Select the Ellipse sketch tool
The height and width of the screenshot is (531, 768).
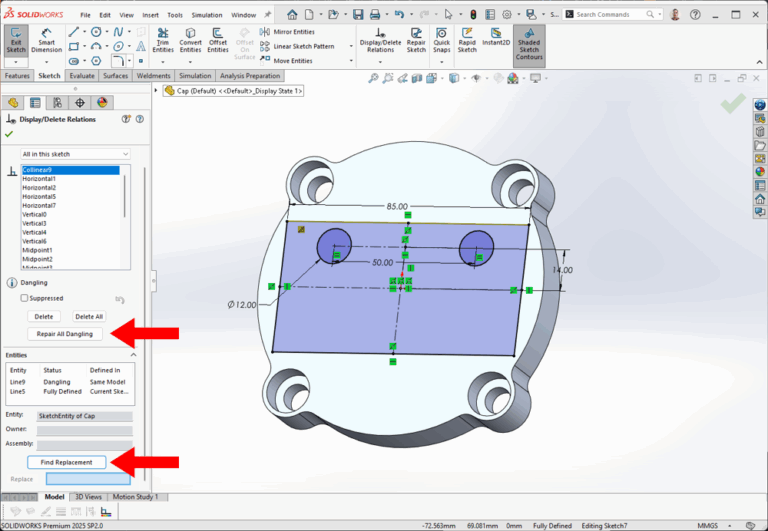pos(118,47)
